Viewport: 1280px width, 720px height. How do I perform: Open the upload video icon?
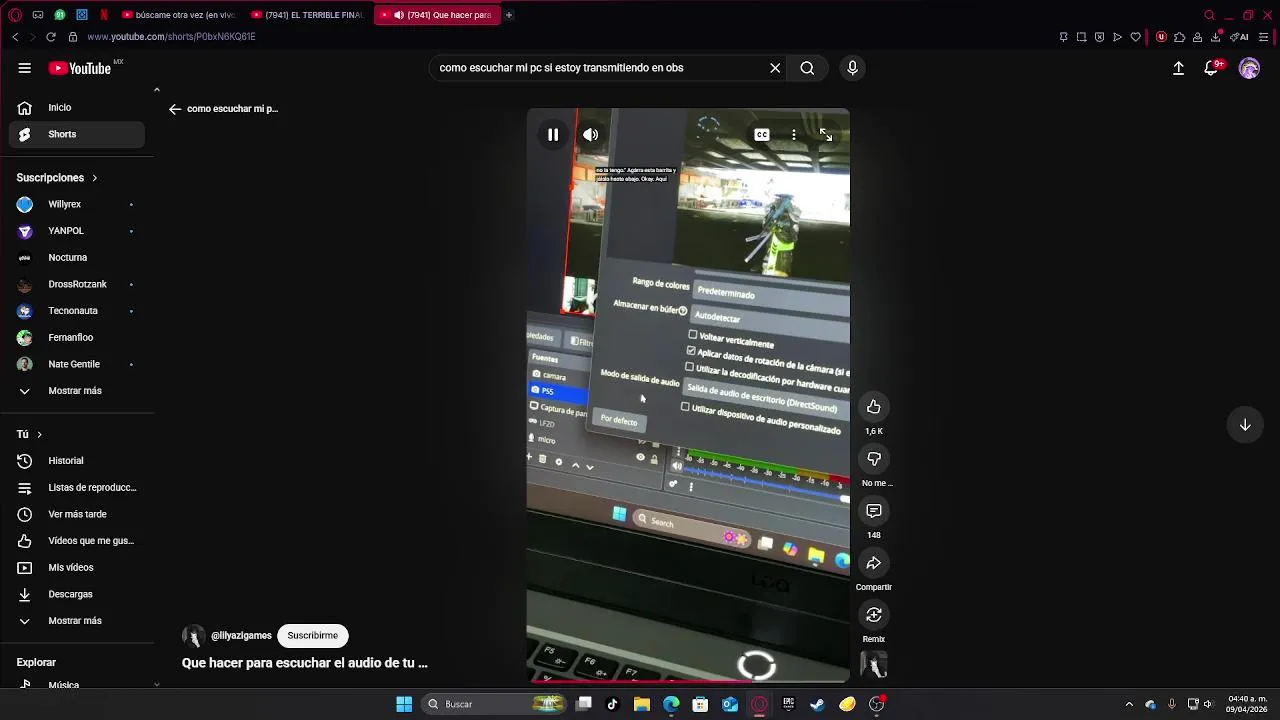point(1178,68)
